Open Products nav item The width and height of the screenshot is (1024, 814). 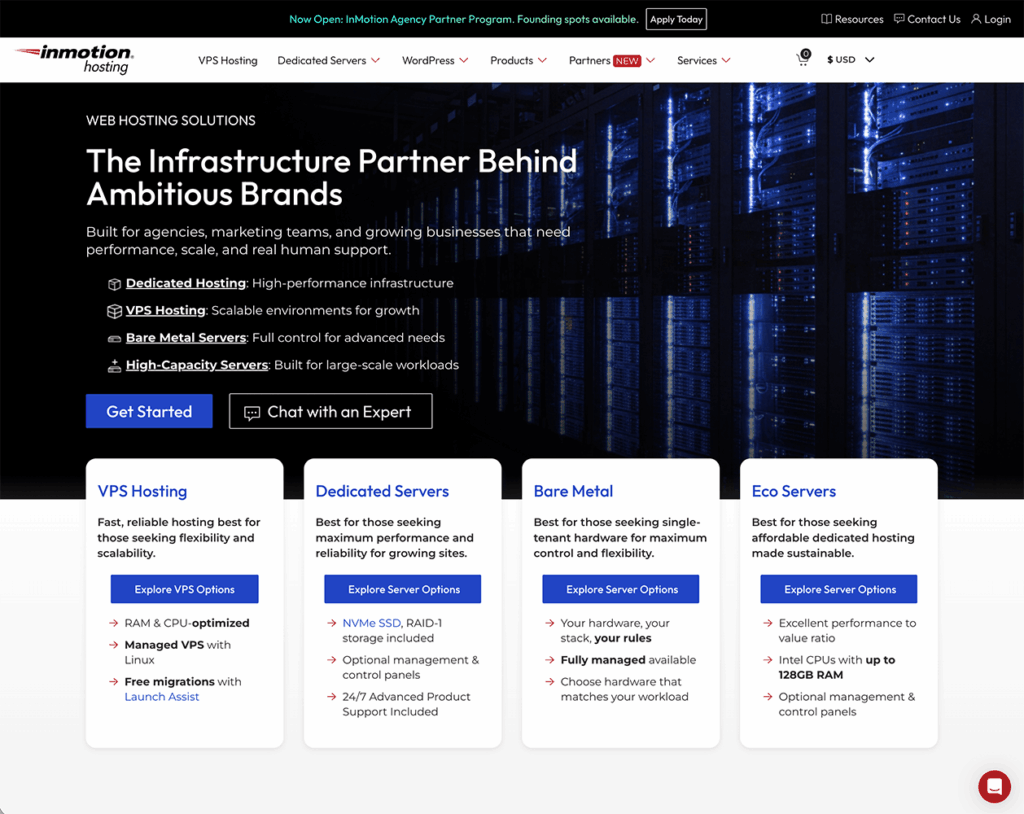pyautogui.click(x=511, y=60)
